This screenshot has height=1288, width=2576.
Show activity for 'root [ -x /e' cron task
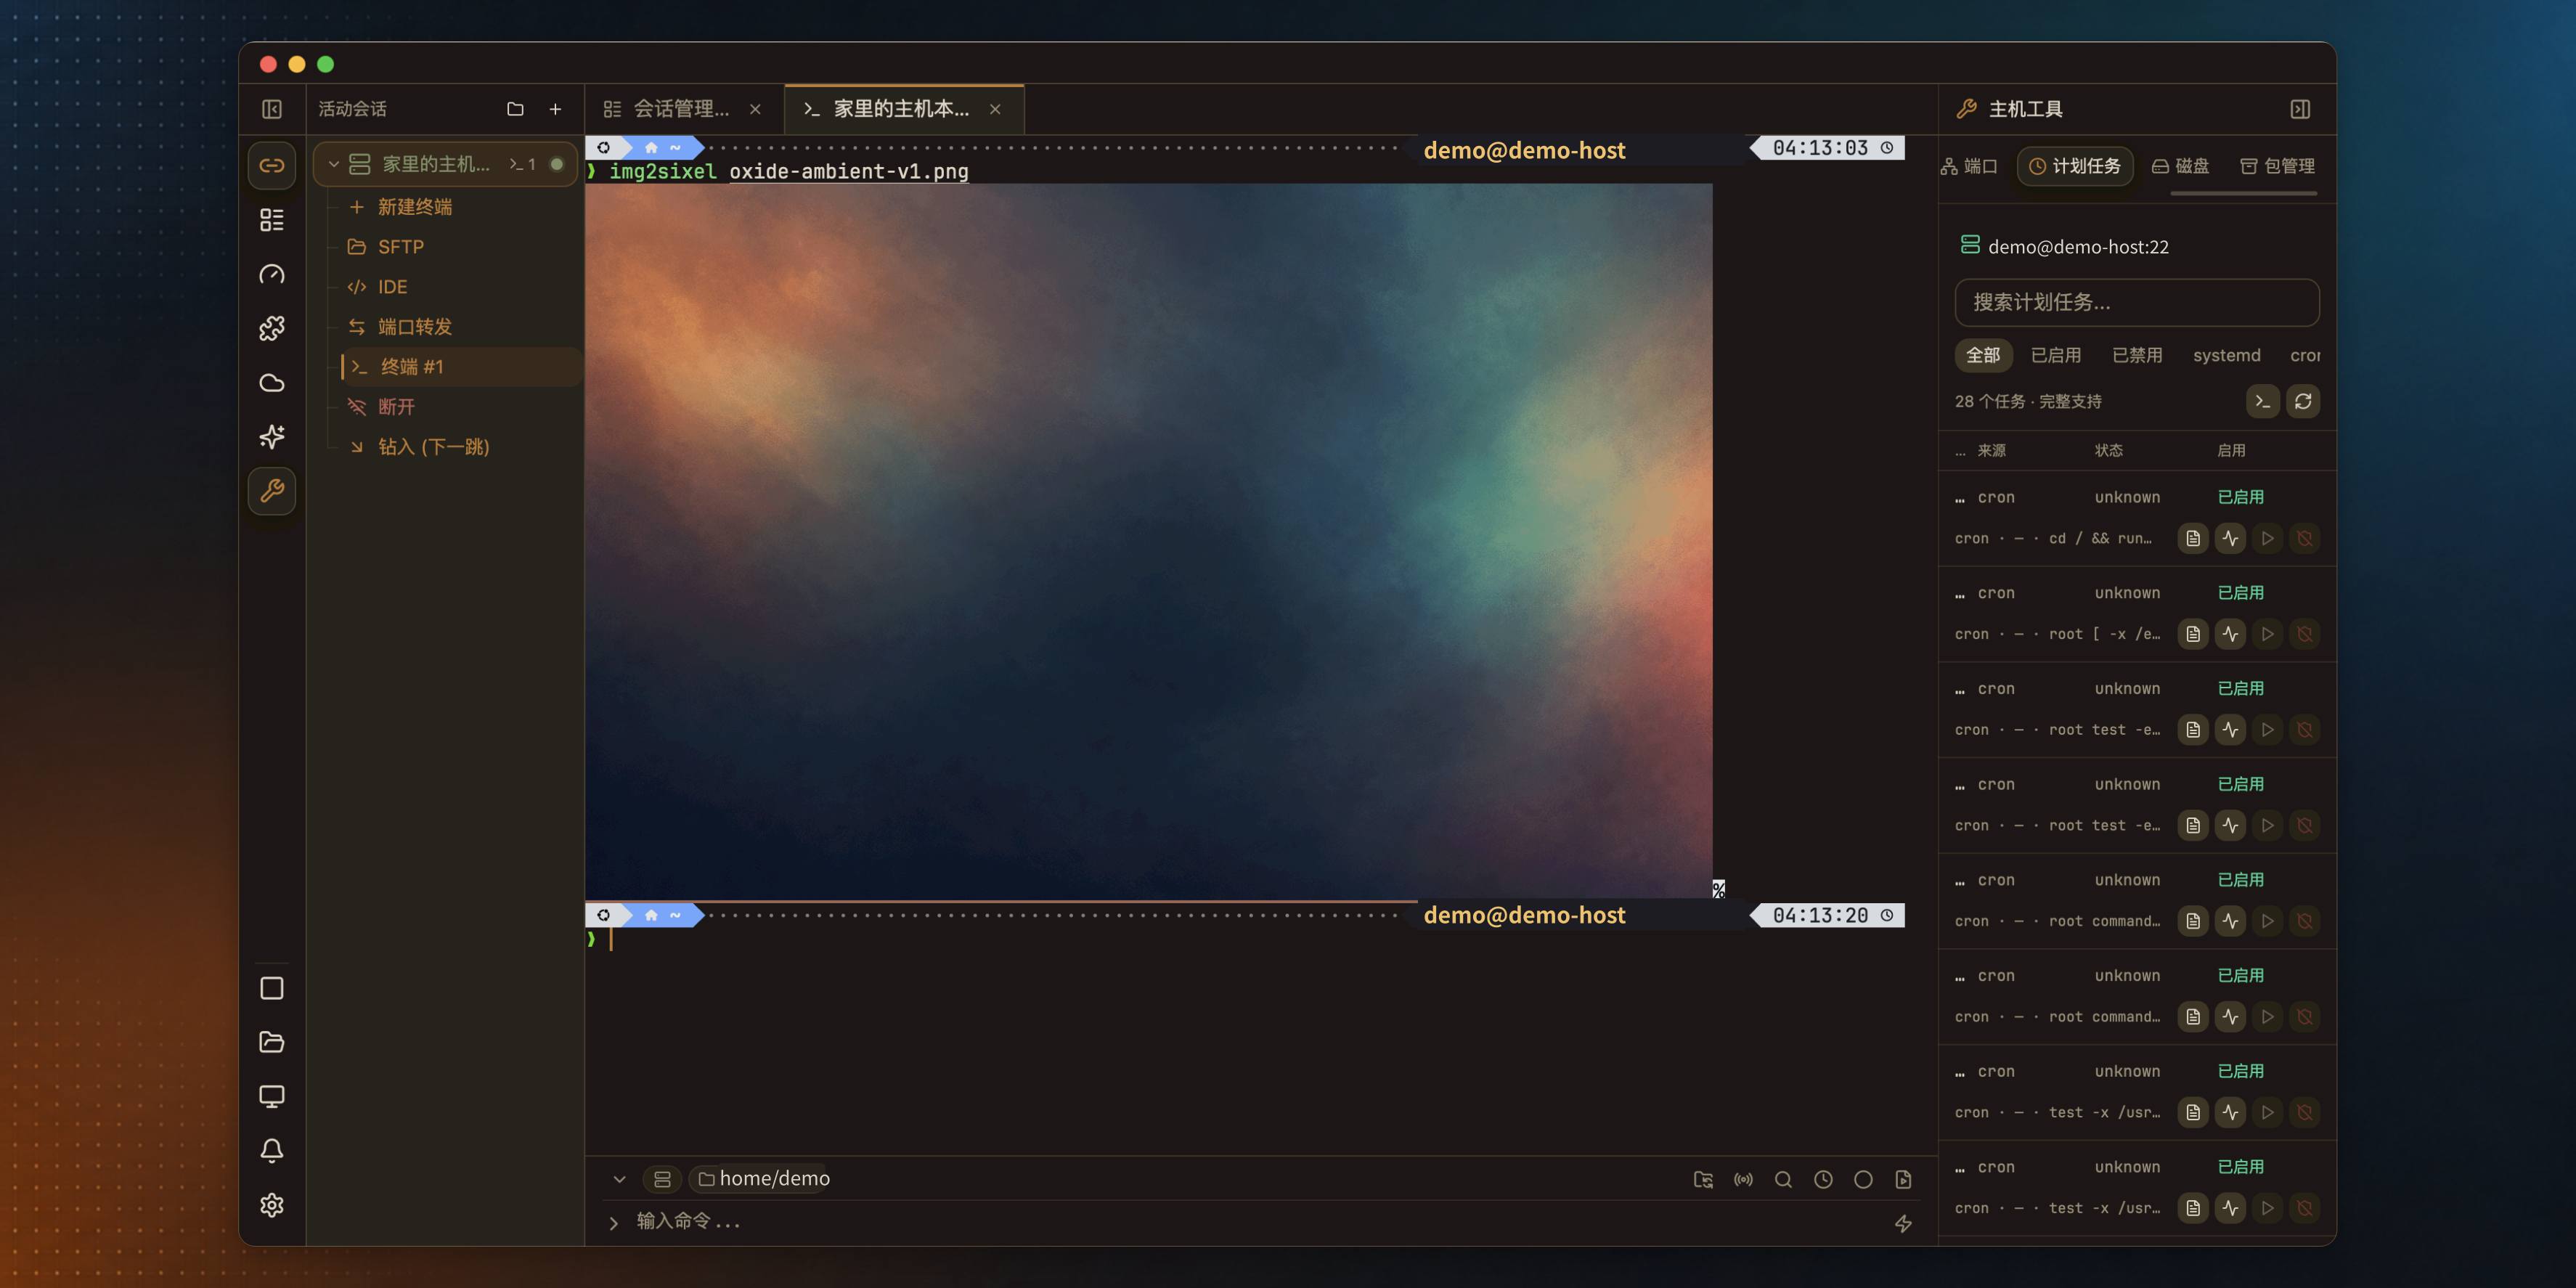[x=2230, y=634]
